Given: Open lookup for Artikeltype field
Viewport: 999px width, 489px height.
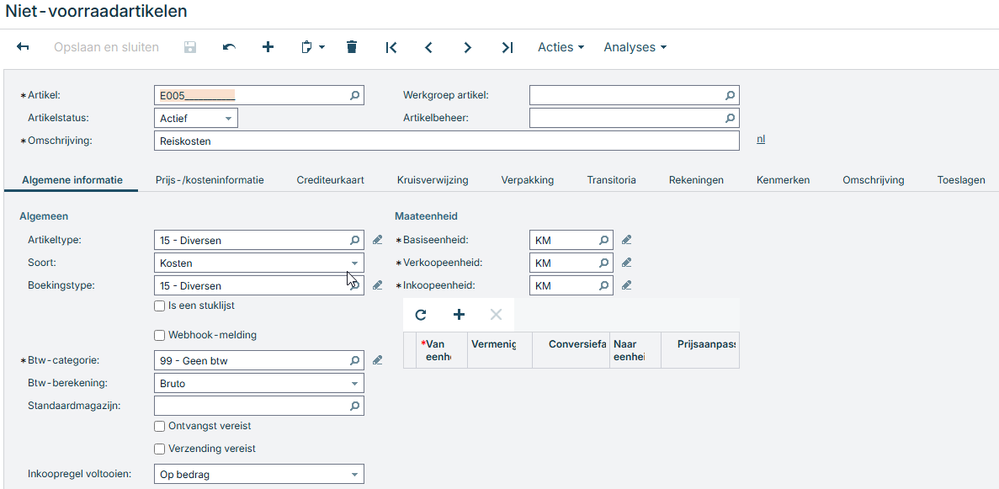Looking at the screenshot, I should pos(355,240).
